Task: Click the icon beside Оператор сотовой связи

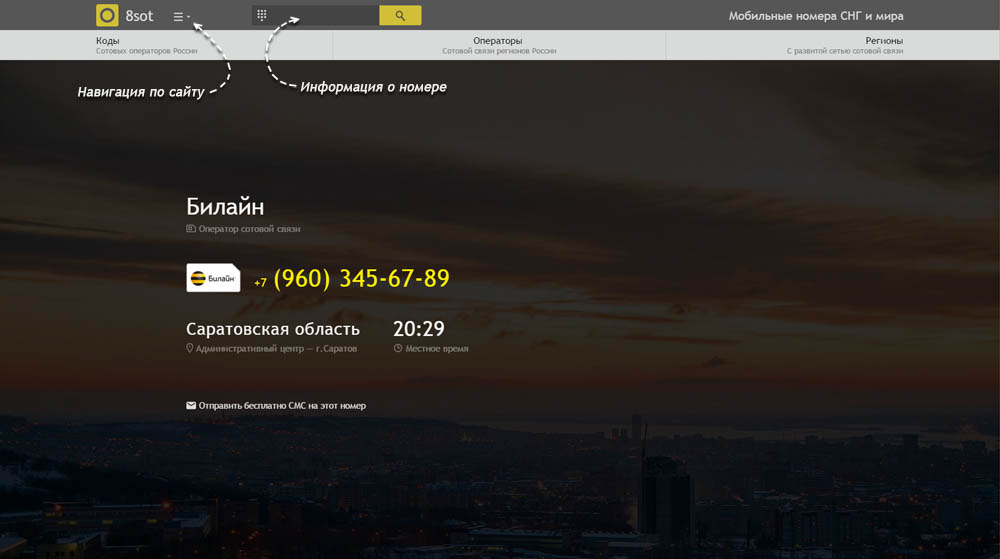Action: [x=191, y=228]
